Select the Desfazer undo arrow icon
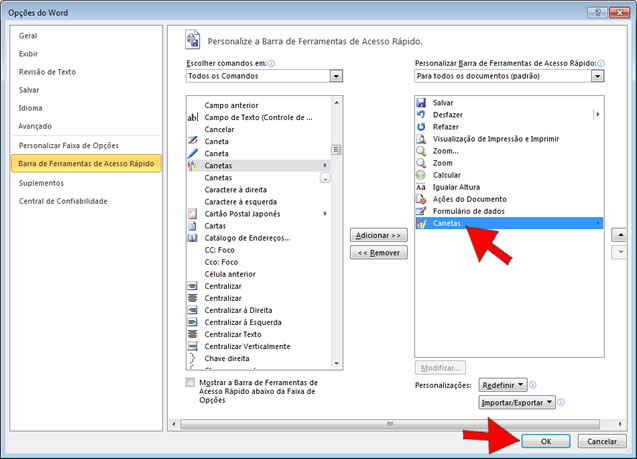Viewport: 637px width, 459px height. (x=421, y=115)
